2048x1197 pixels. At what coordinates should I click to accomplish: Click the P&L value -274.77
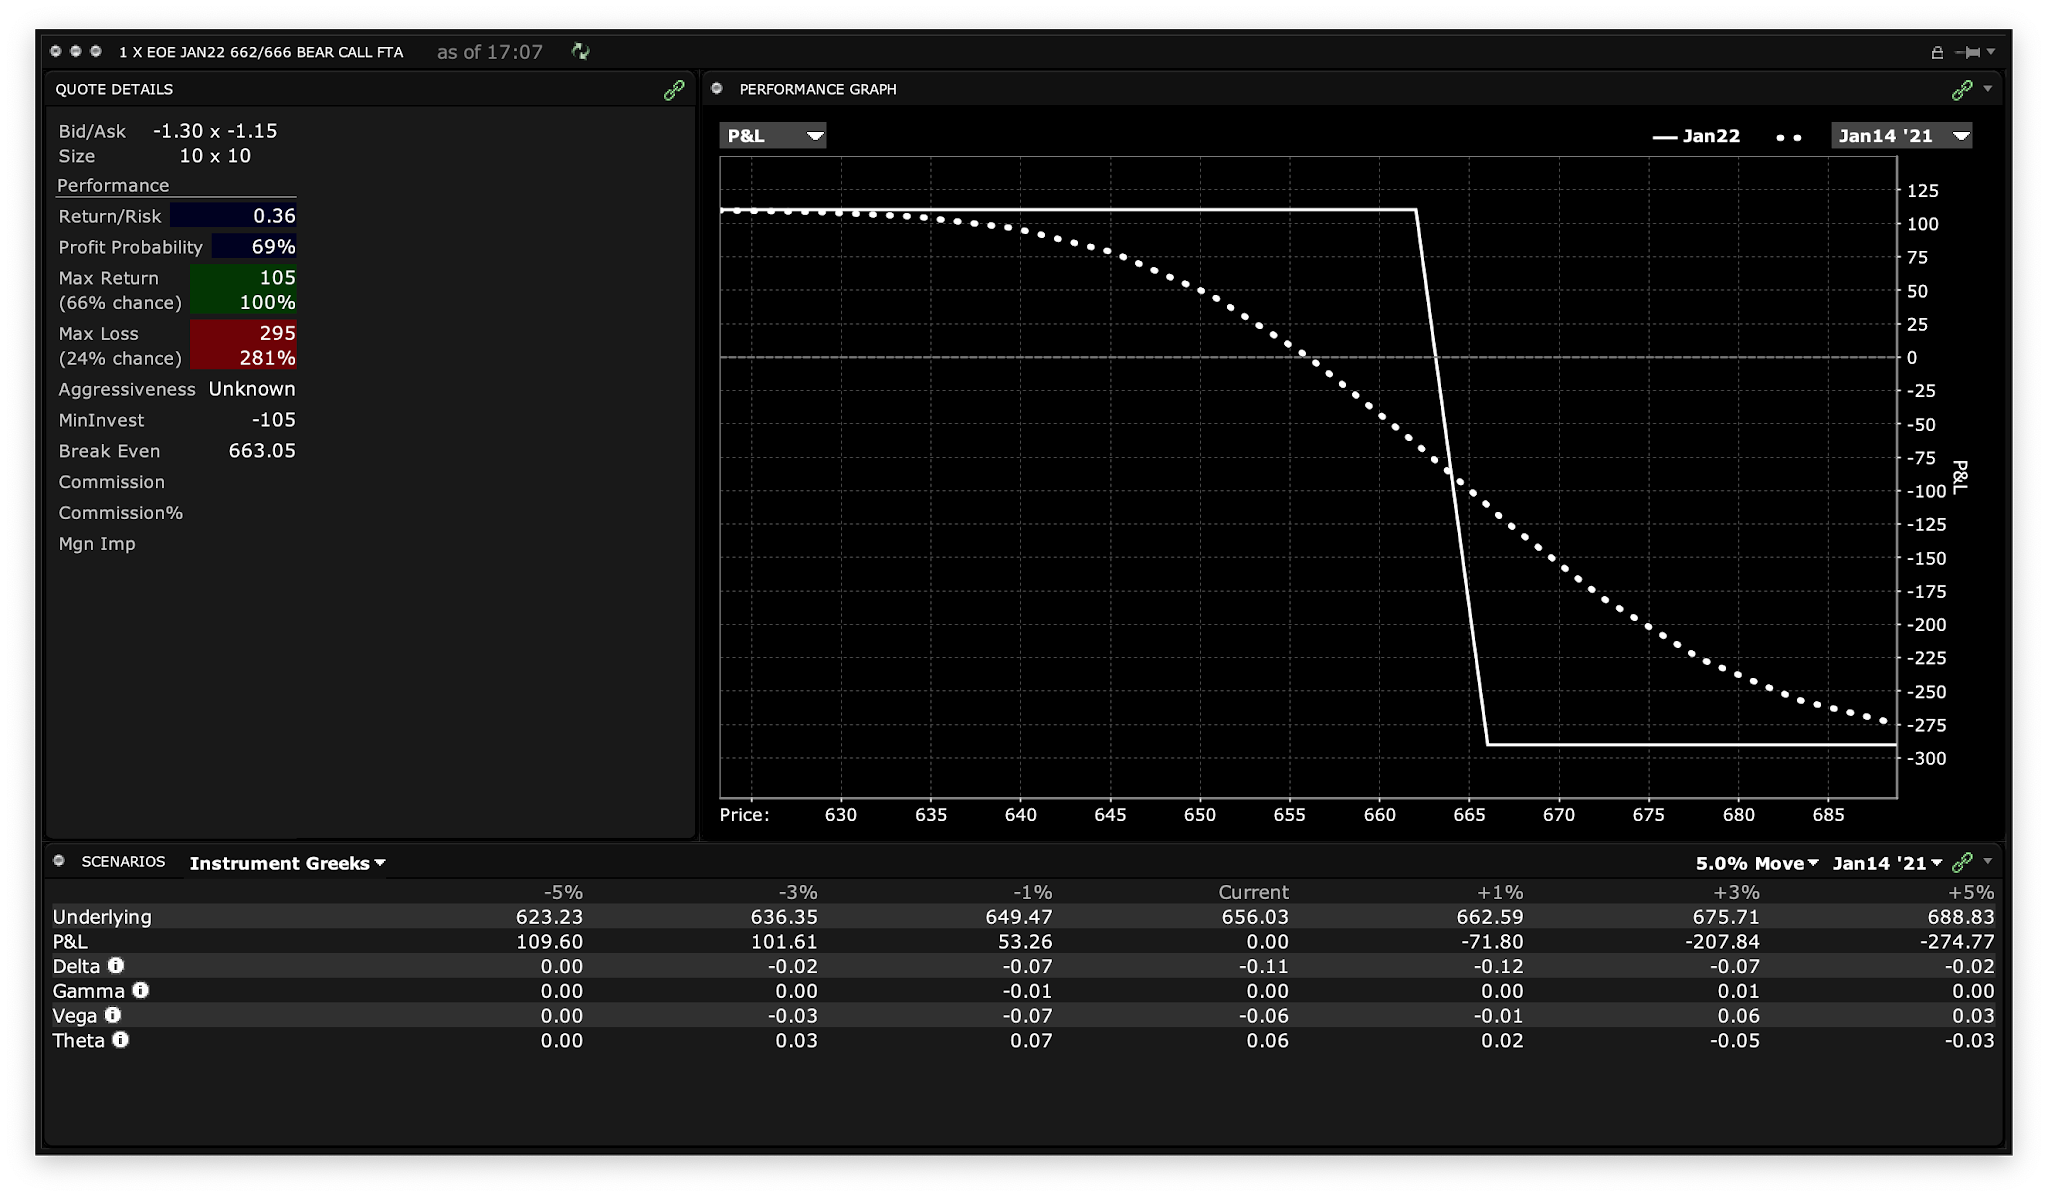1957,942
